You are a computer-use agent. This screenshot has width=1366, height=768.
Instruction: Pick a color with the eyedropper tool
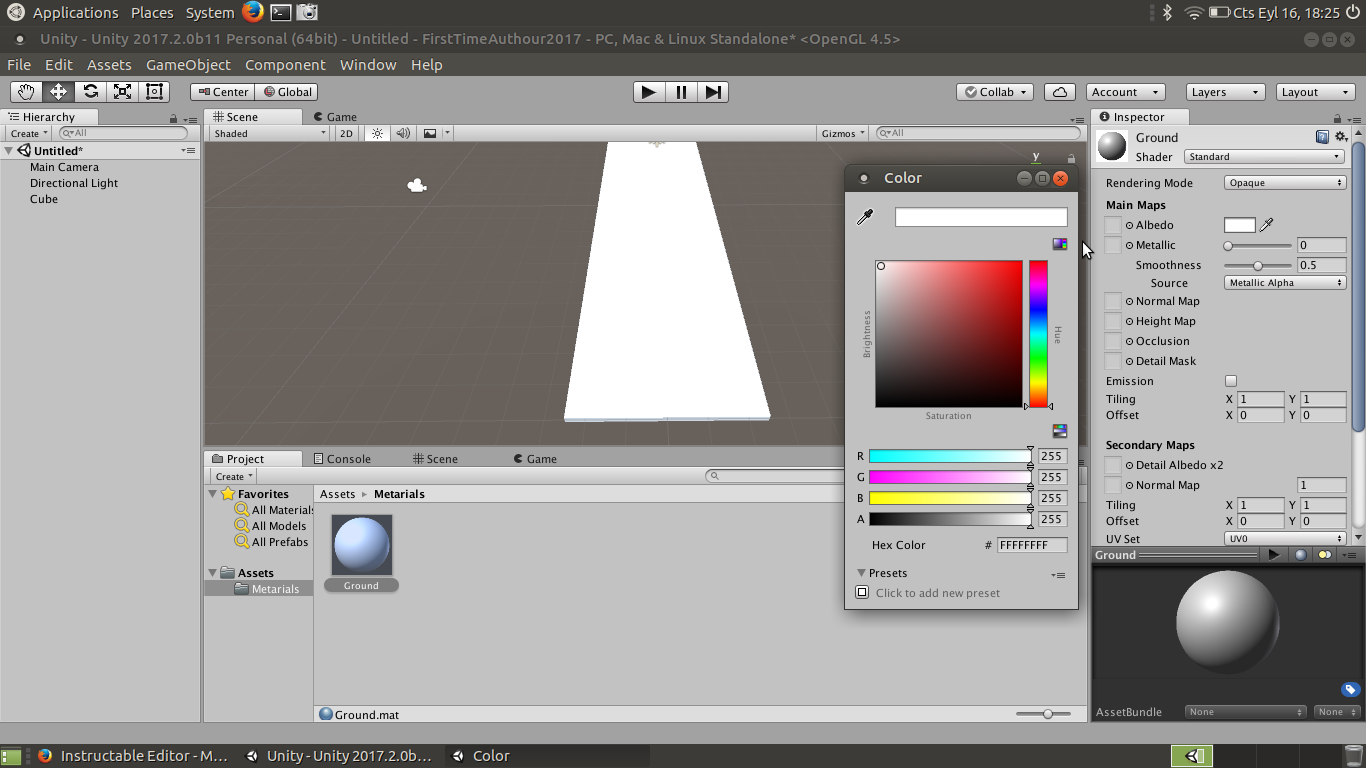[x=864, y=216]
